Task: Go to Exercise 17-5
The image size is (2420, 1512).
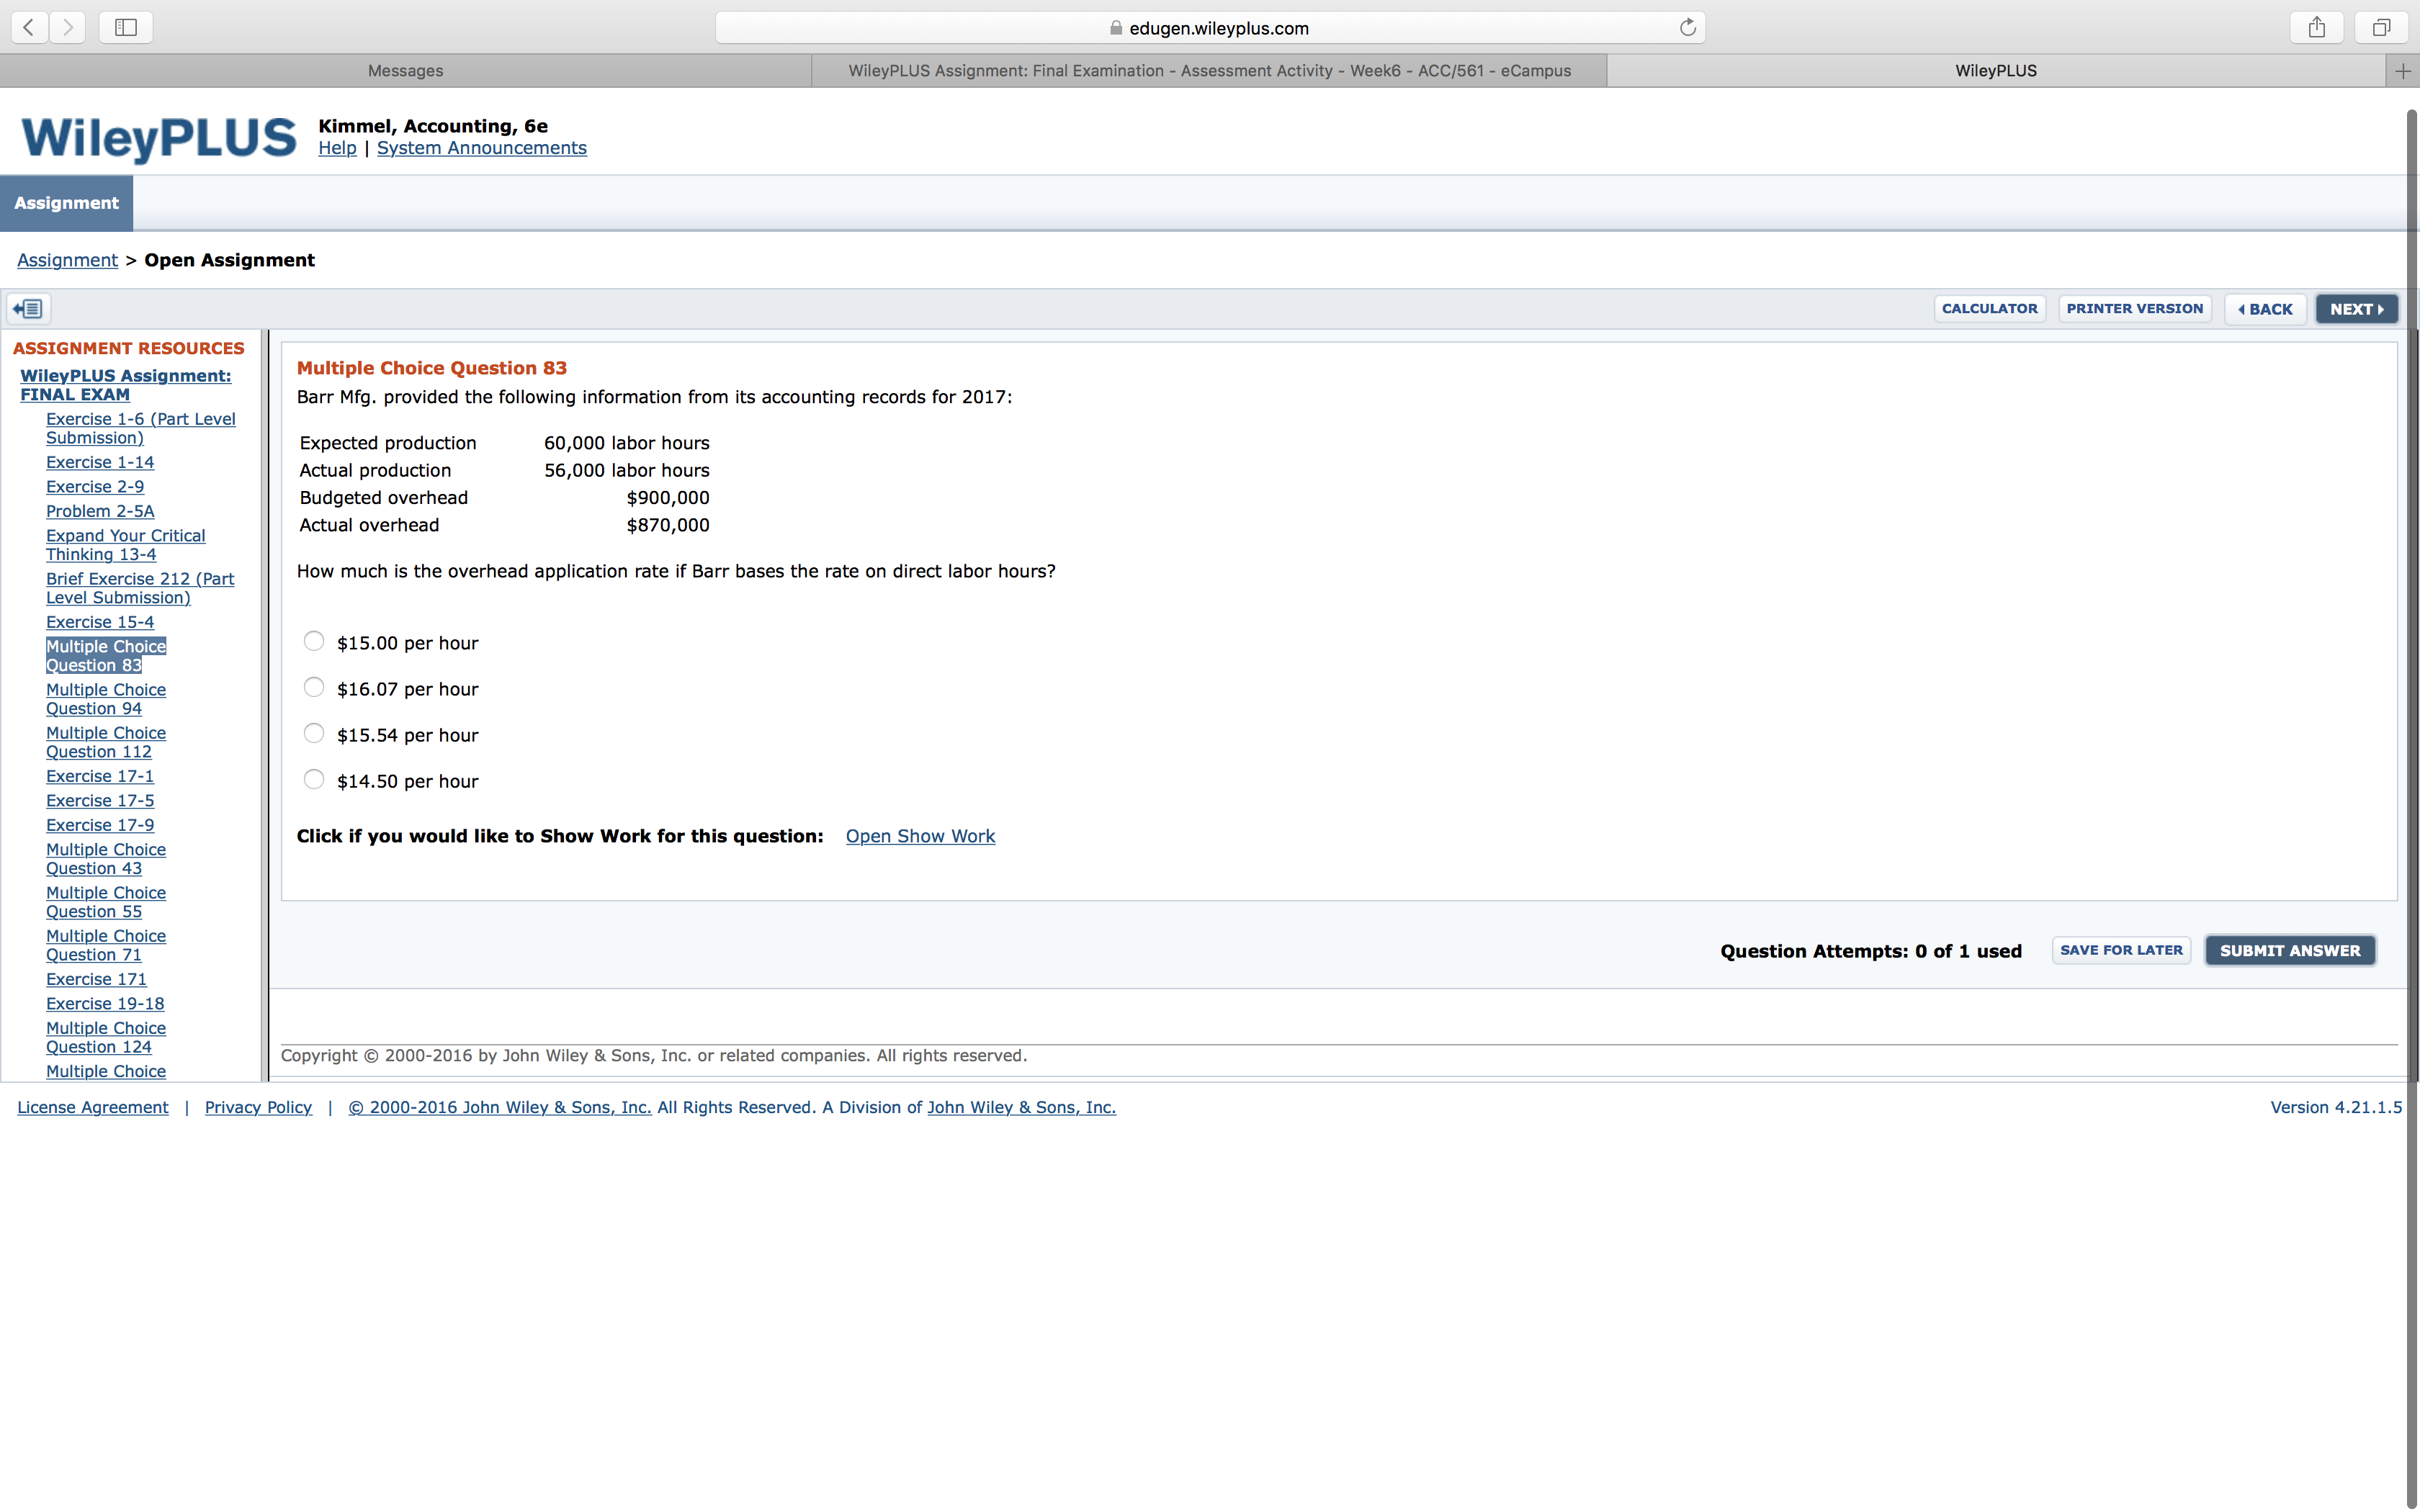Action: pos(100,801)
